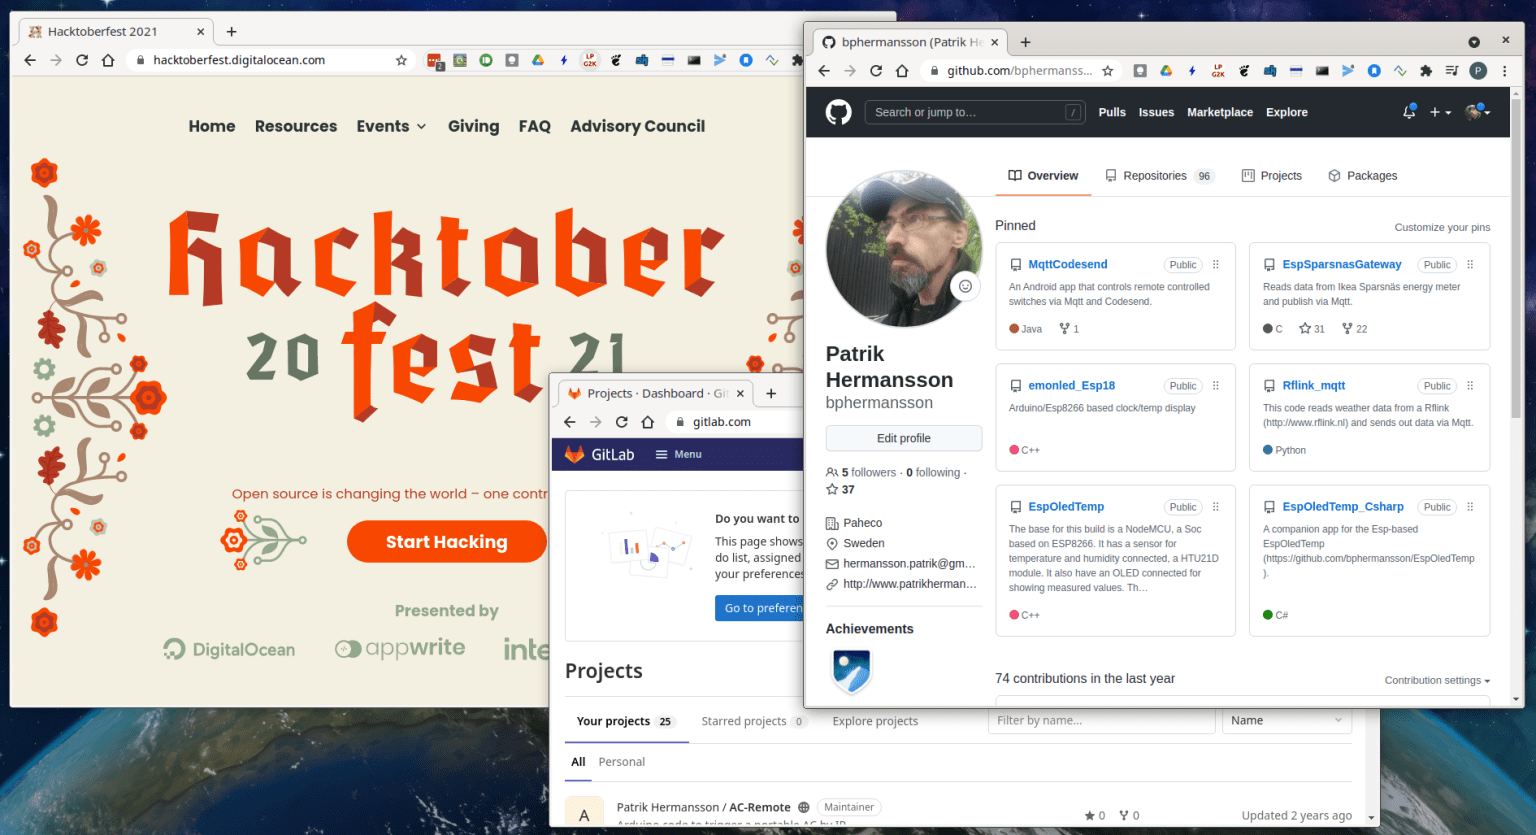Open the Contribution settings dropdown
The image size is (1536, 835).
click(1437, 680)
